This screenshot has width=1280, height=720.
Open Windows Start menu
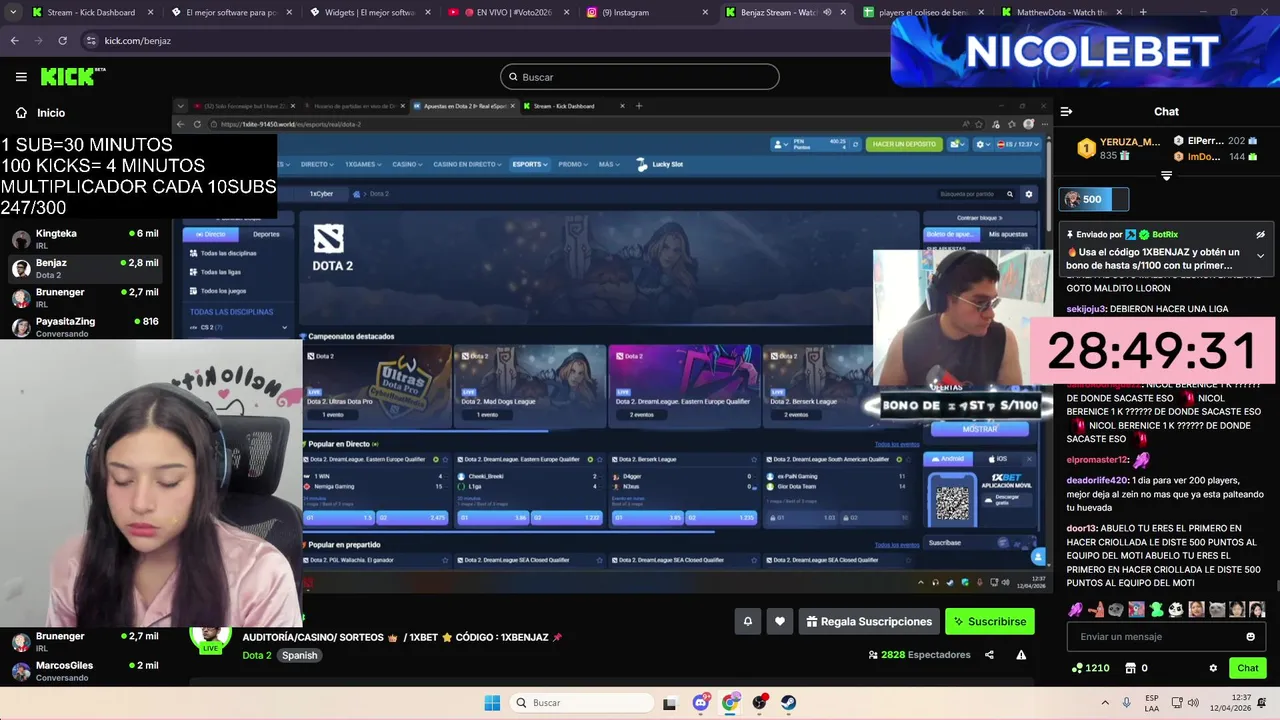coord(492,703)
